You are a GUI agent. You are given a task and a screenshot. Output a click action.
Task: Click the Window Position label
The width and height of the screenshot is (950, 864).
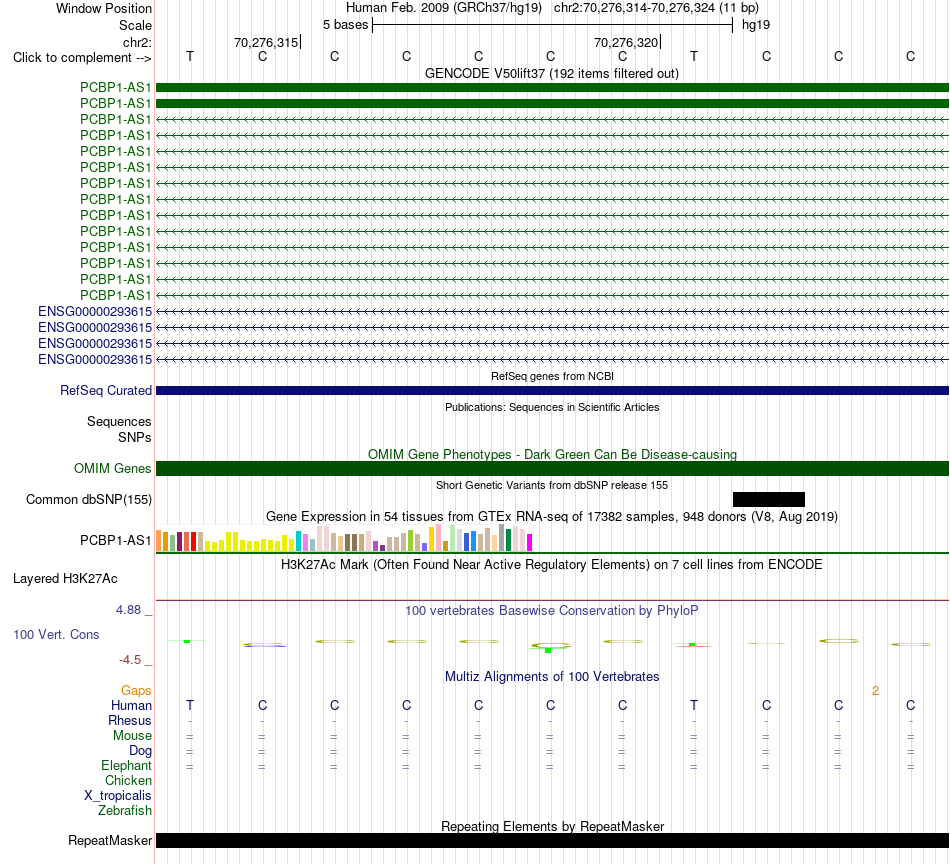(104, 8)
